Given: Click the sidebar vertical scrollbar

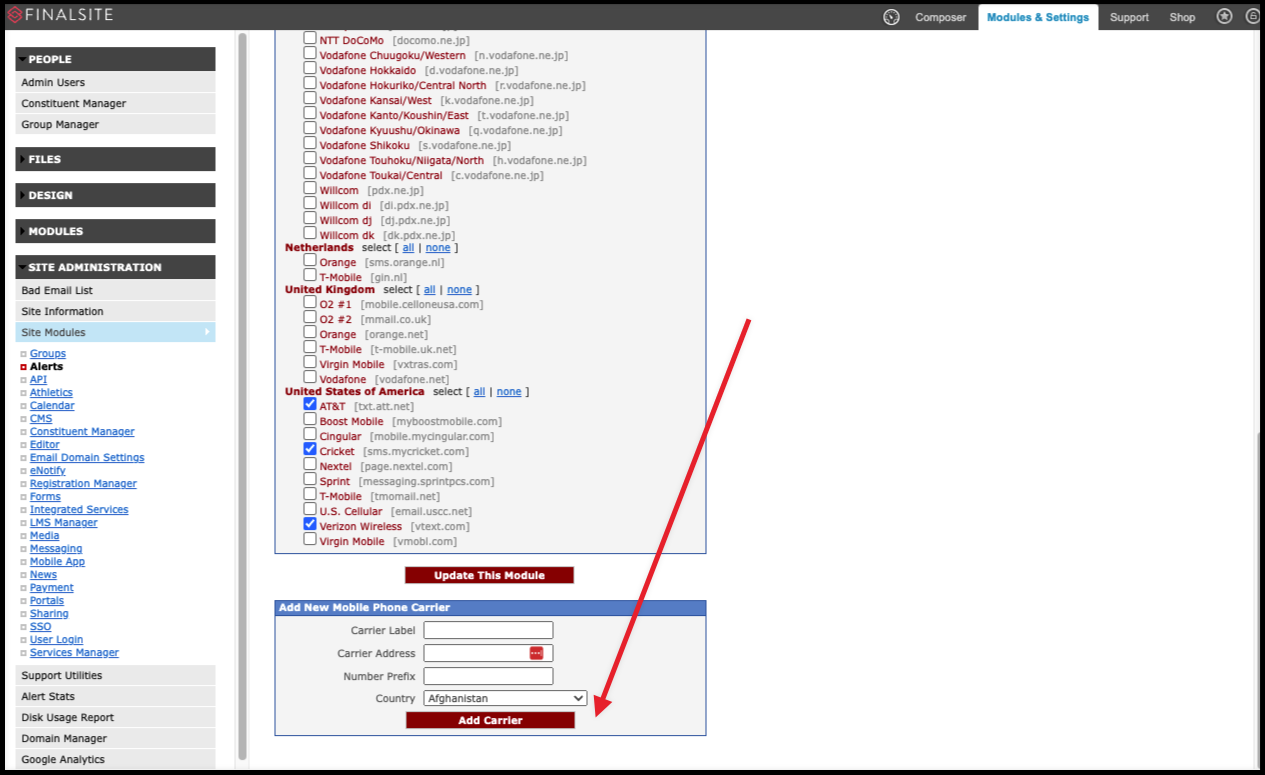Looking at the screenshot, I should coord(242,395).
